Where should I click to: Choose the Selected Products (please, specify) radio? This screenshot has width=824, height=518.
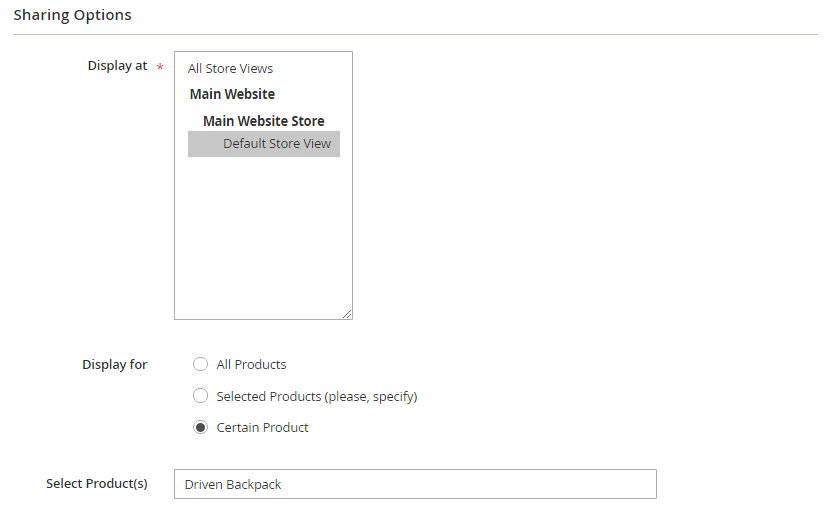pos(200,396)
